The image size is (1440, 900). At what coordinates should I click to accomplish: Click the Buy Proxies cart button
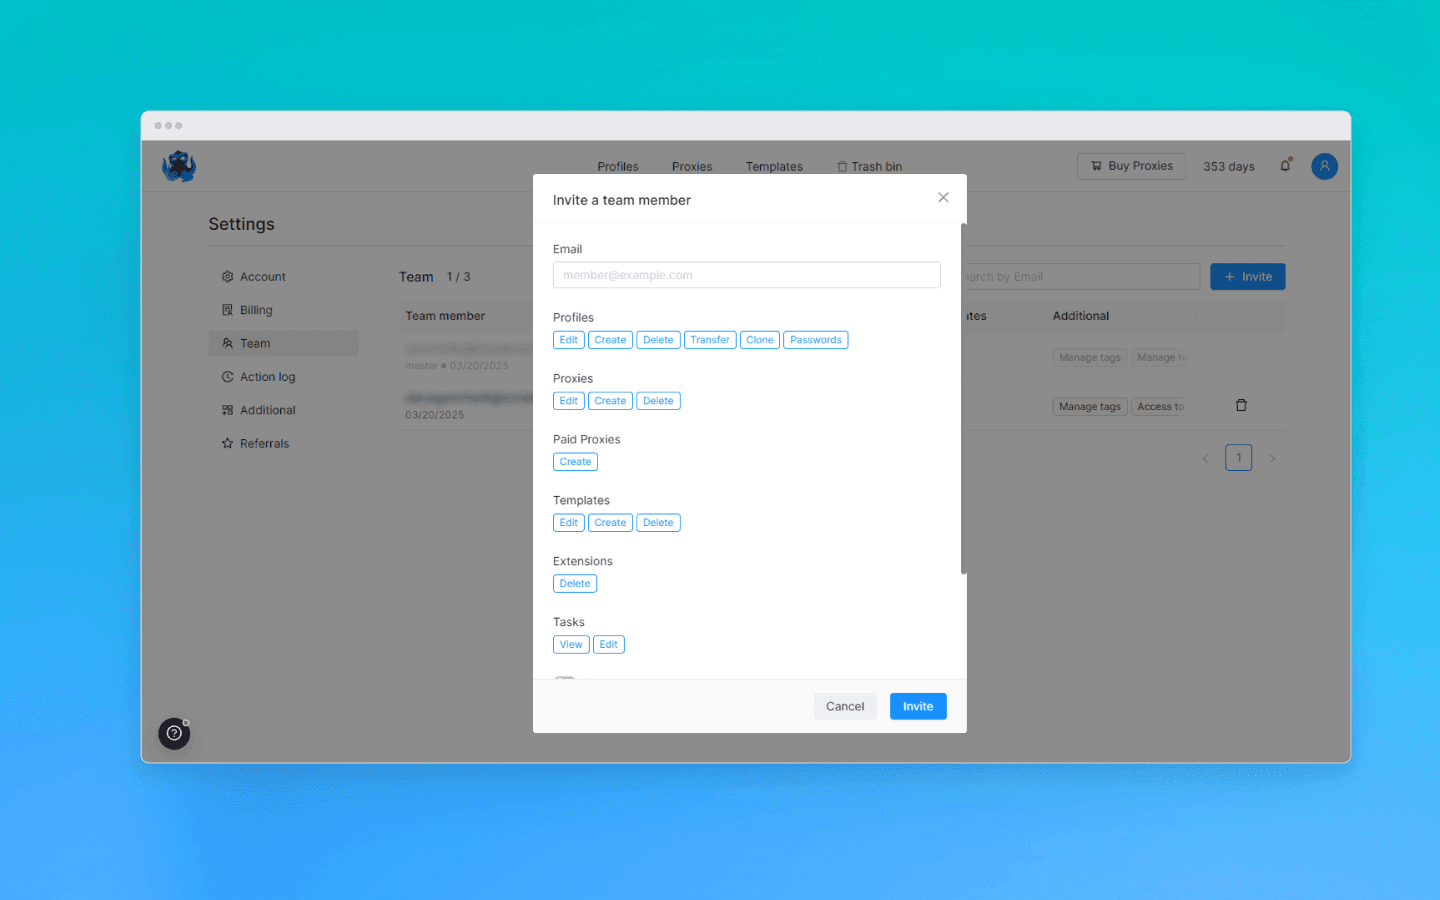(1131, 166)
